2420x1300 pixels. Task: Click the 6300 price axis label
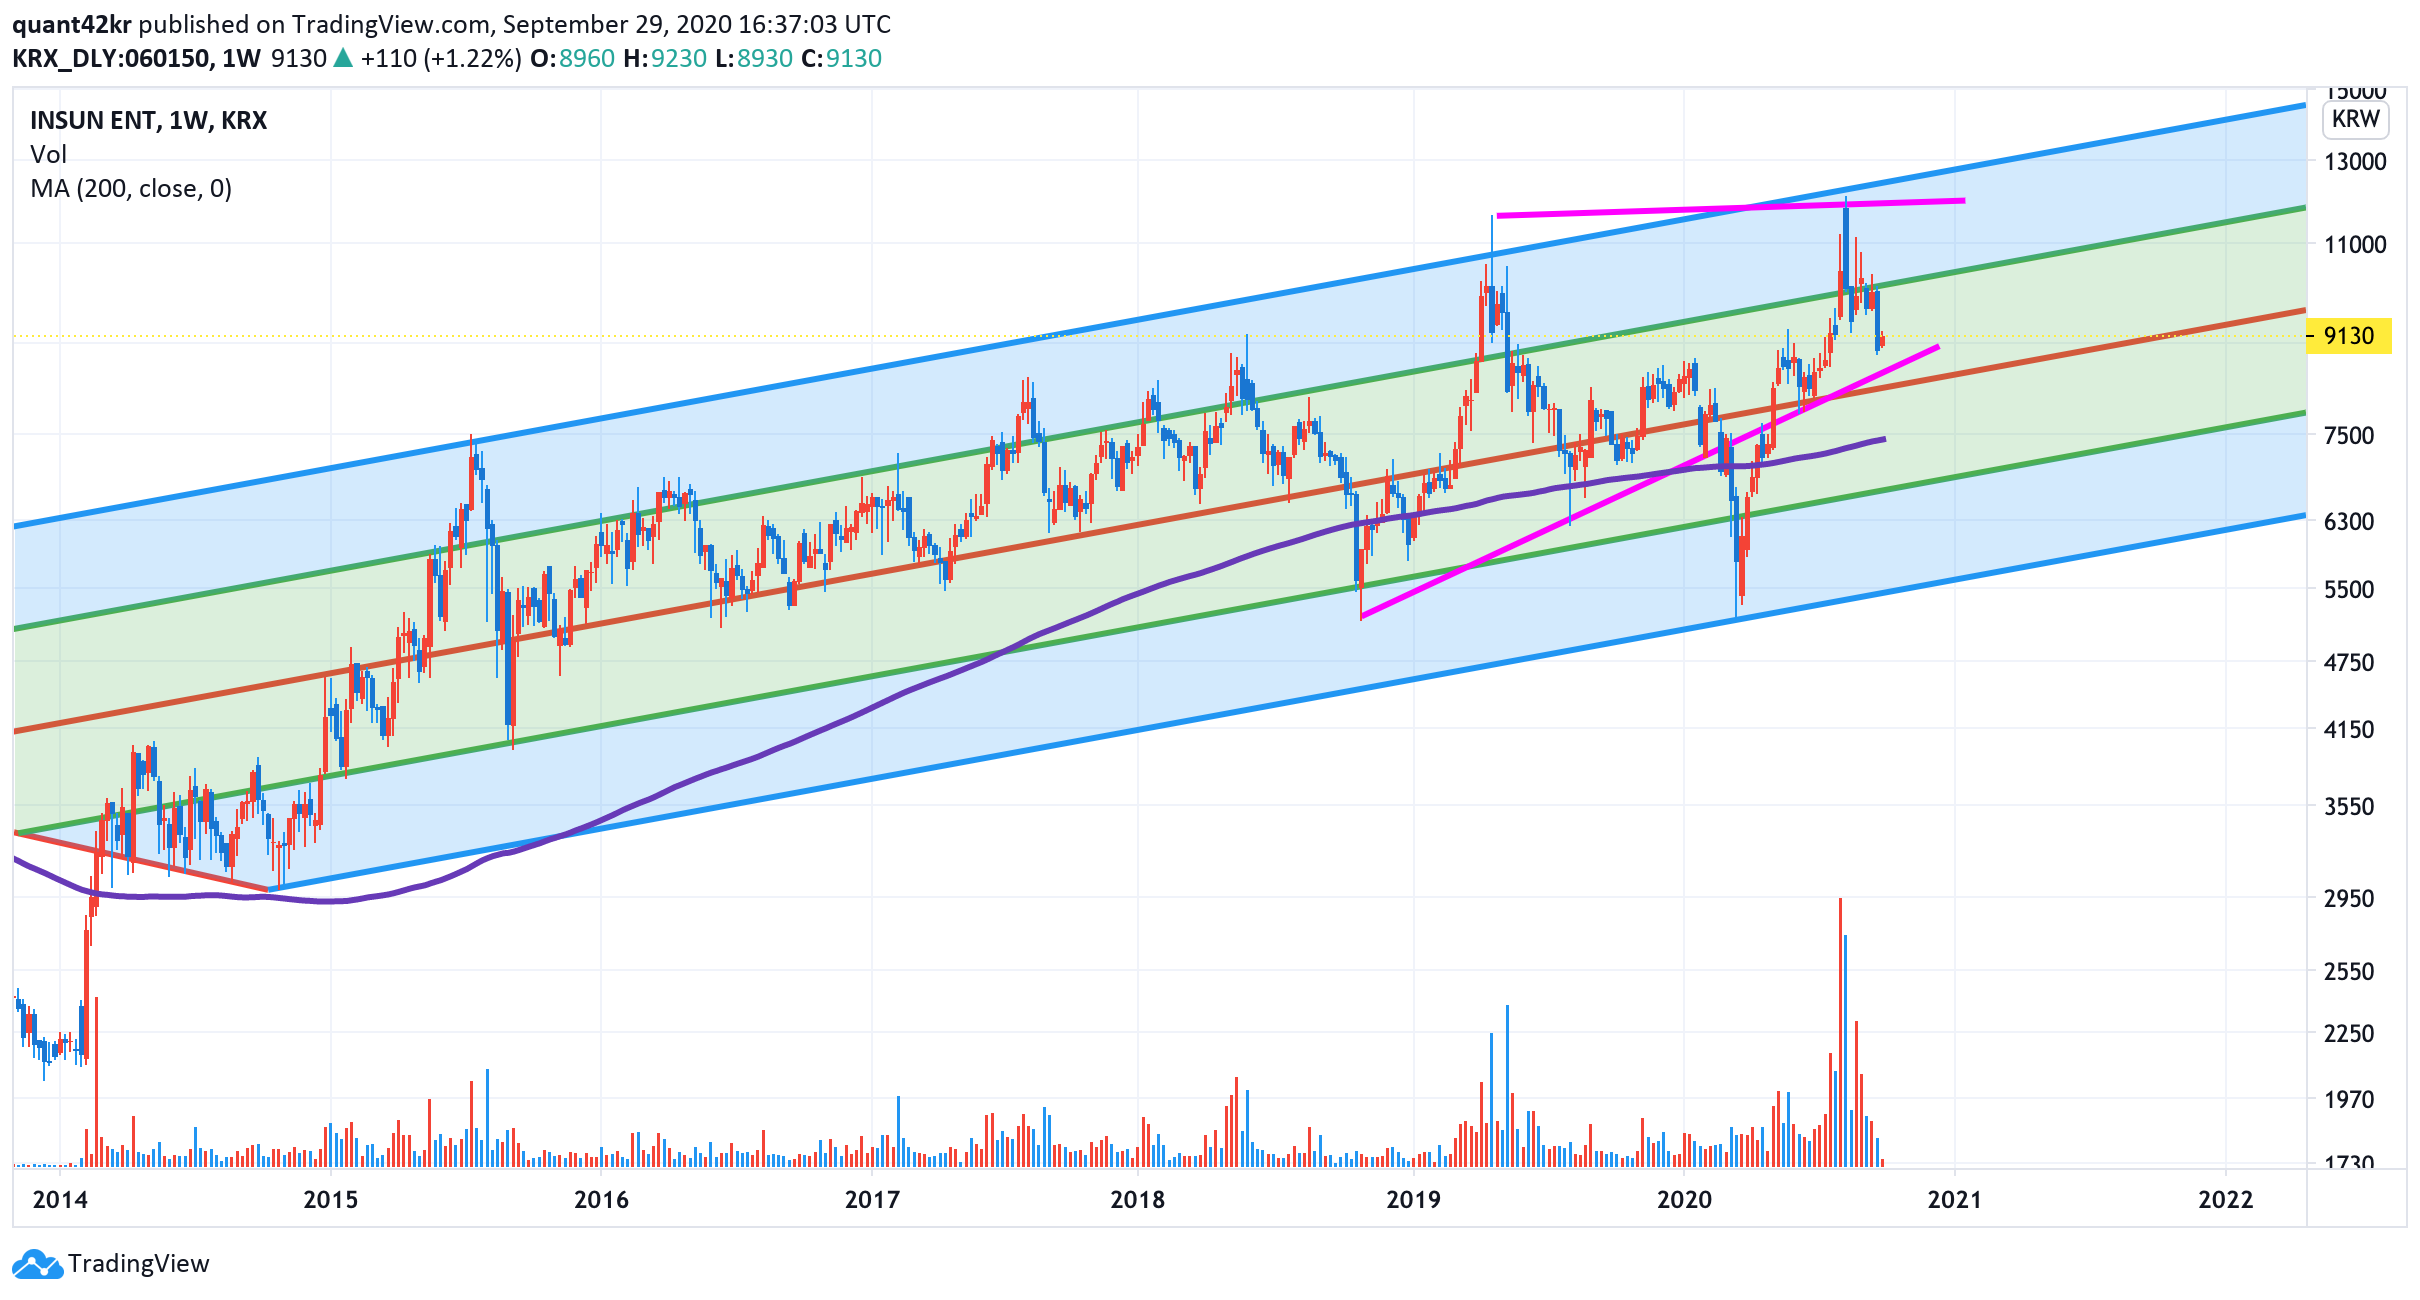(2348, 521)
